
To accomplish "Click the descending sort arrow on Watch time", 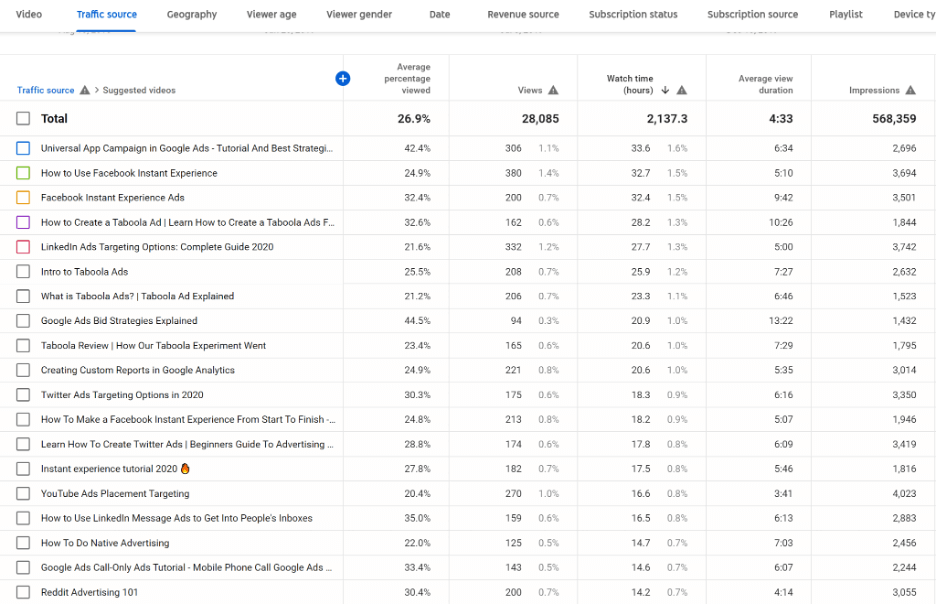I will [665, 90].
